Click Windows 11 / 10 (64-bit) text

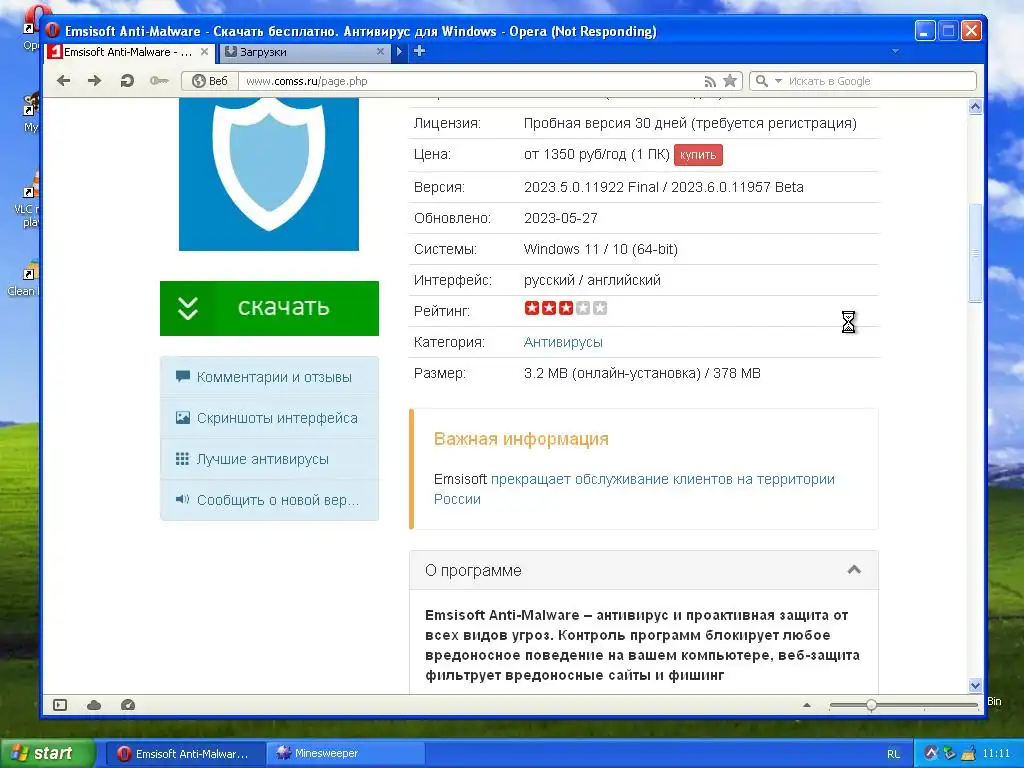tap(601, 249)
